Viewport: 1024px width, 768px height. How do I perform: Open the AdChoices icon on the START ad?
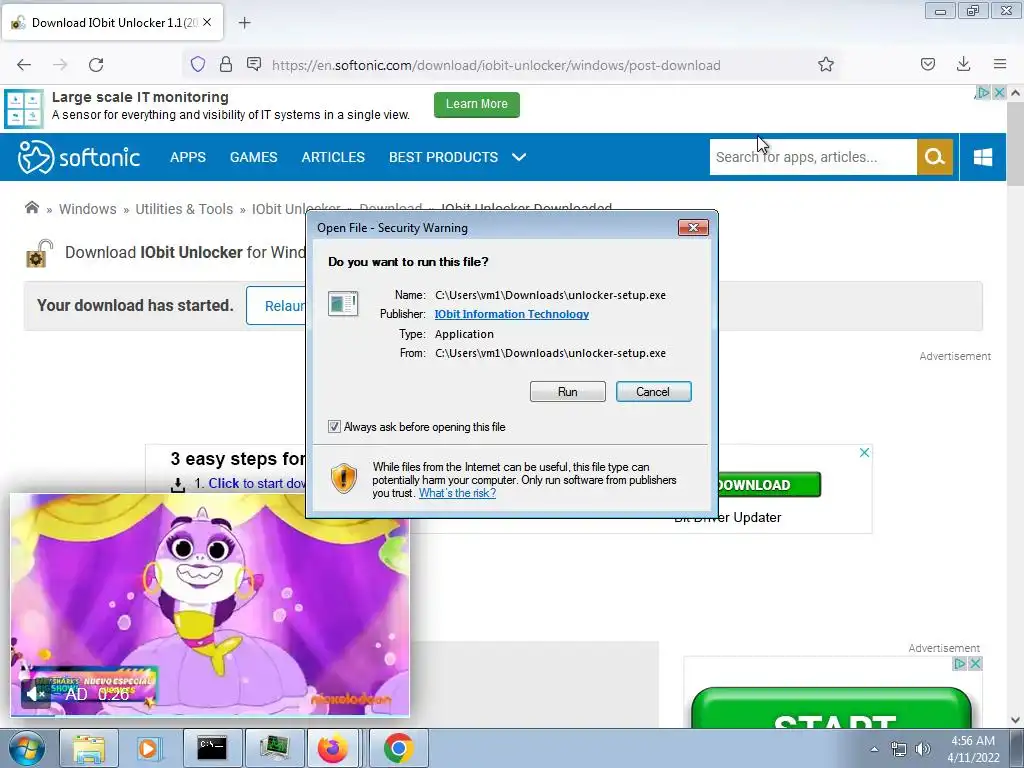959,664
